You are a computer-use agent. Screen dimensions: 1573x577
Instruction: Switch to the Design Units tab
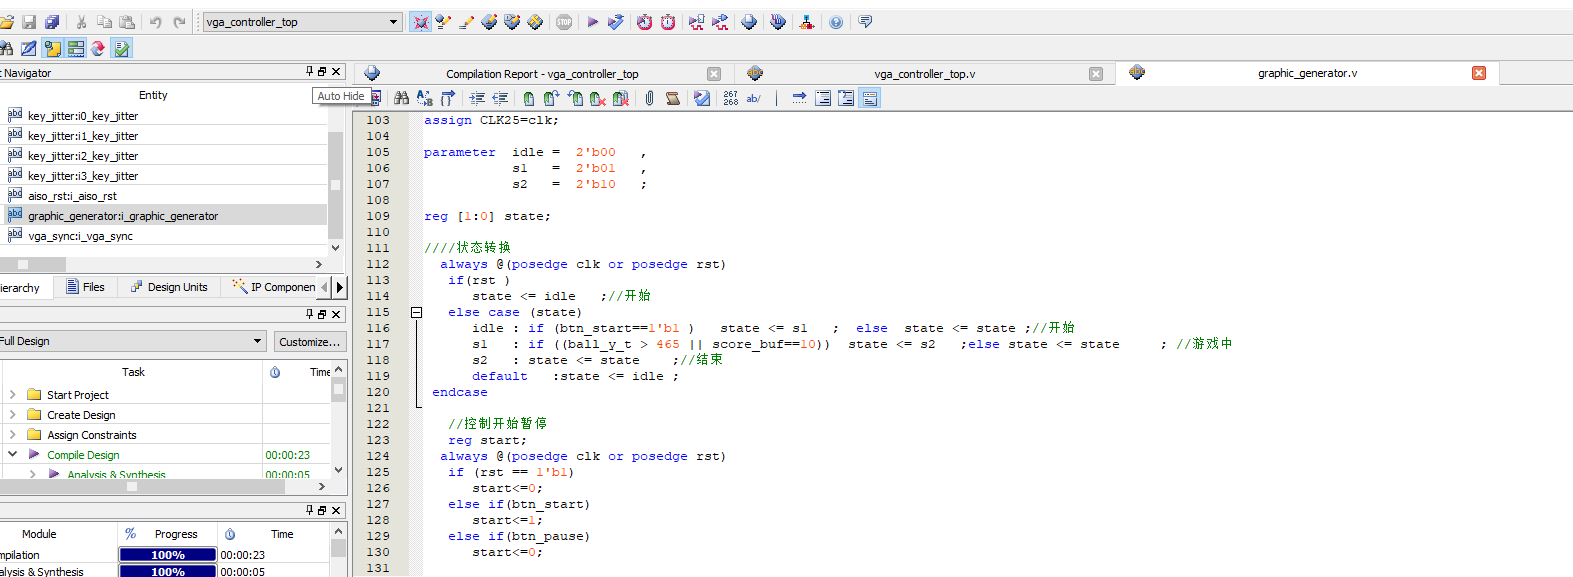(x=169, y=287)
